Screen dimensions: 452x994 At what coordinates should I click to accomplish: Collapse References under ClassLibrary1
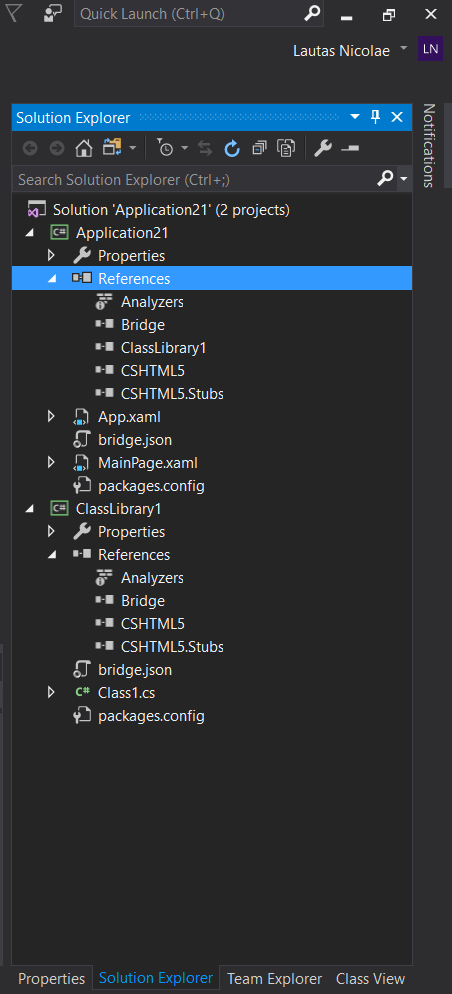tap(52, 555)
